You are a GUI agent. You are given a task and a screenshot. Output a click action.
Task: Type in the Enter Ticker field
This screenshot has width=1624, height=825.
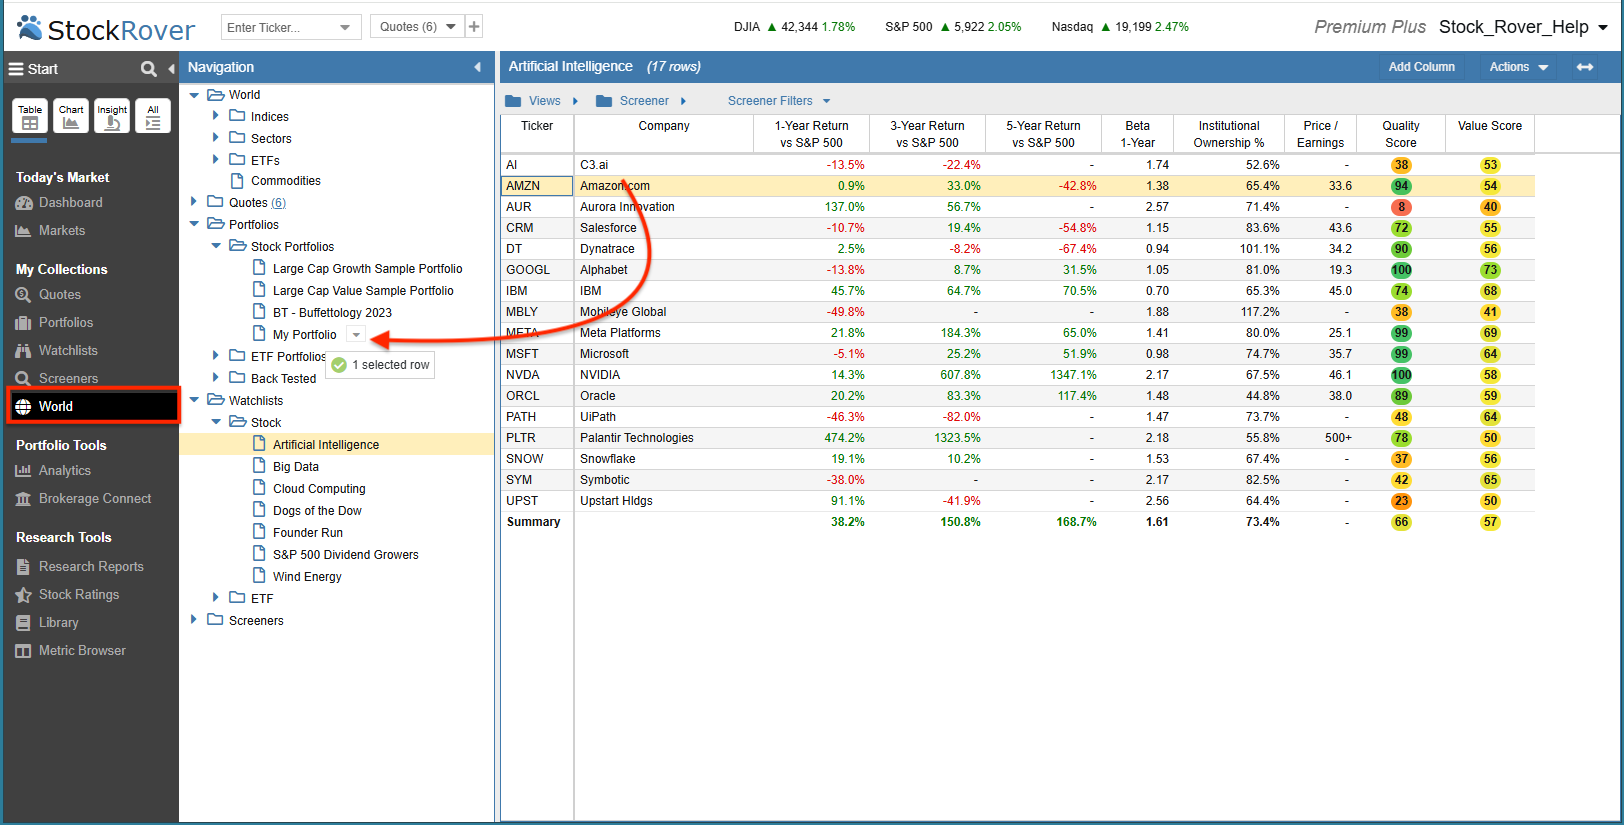click(x=280, y=27)
